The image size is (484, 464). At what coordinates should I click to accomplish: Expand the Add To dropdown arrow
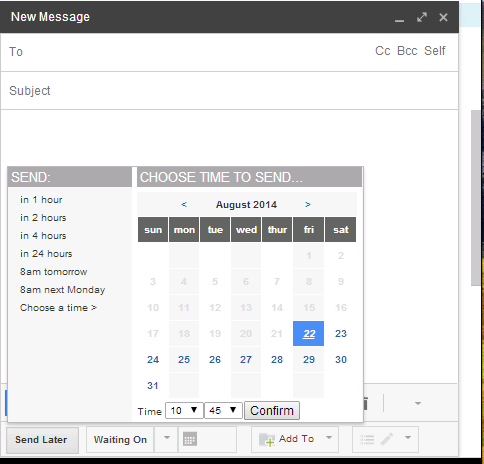(329, 438)
